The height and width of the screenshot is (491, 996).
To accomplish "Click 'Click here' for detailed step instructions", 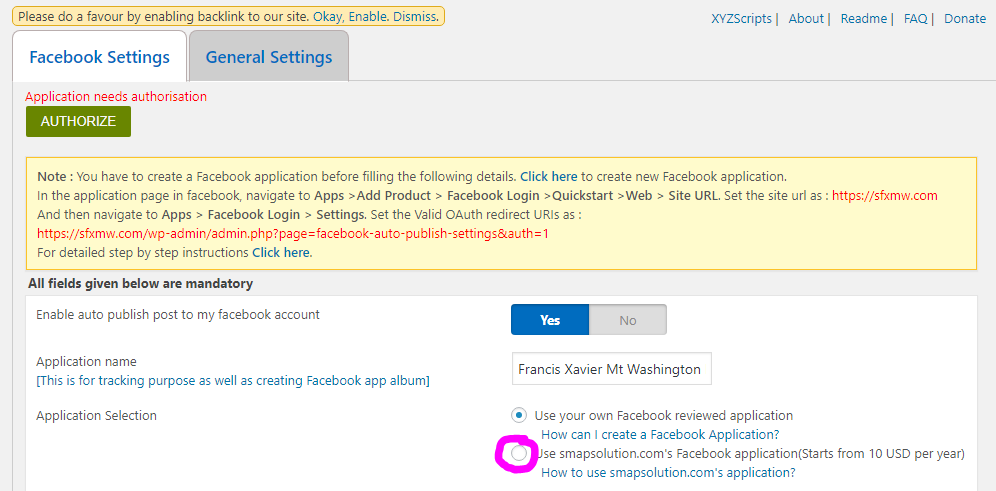I will click(280, 253).
